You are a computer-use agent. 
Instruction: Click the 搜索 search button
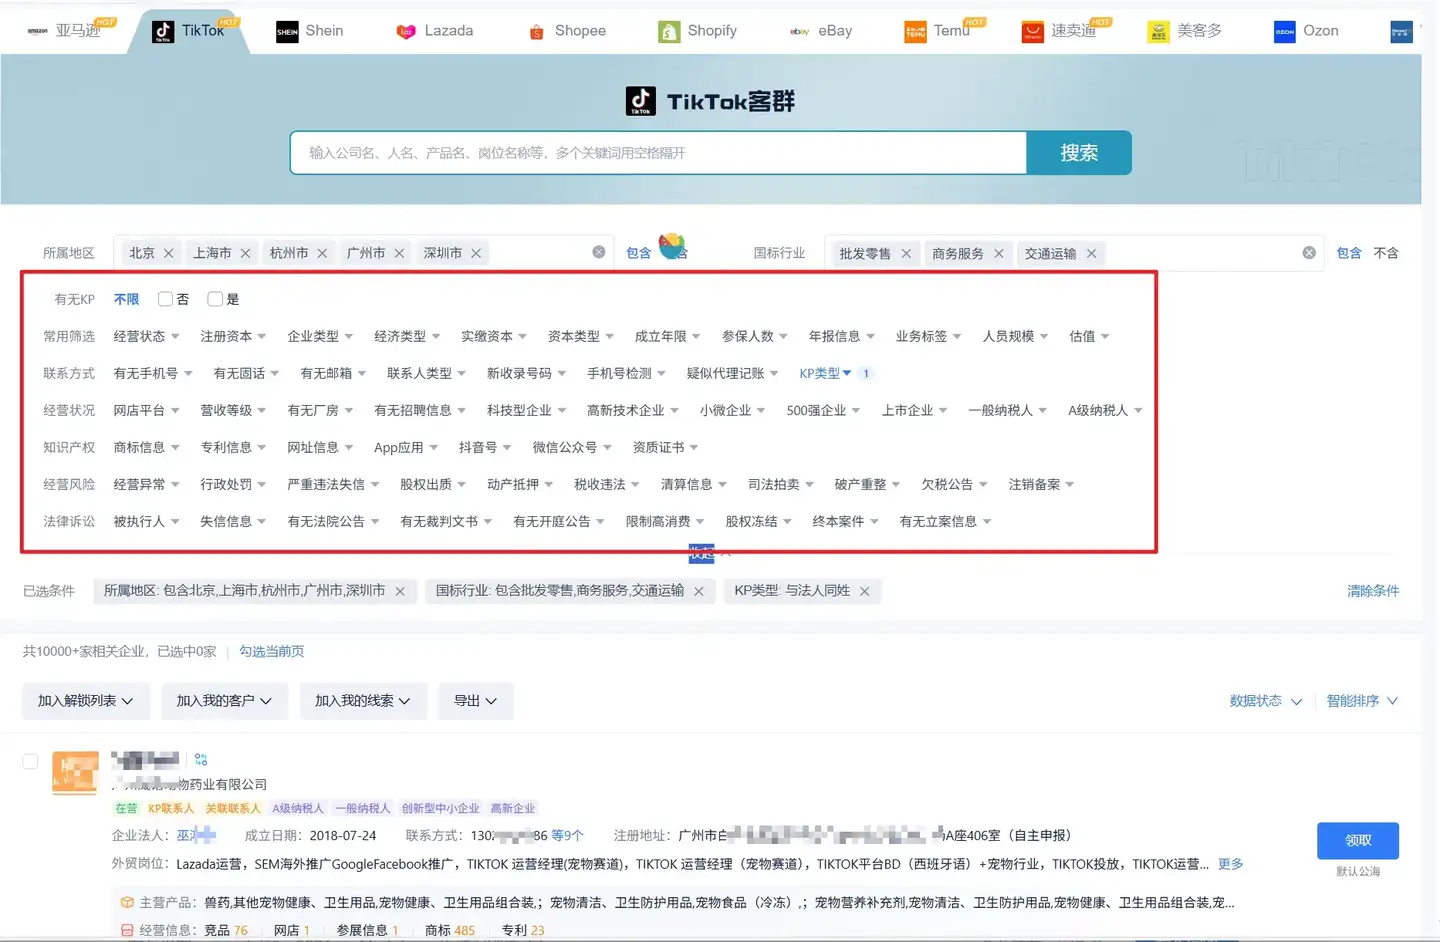[1079, 153]
